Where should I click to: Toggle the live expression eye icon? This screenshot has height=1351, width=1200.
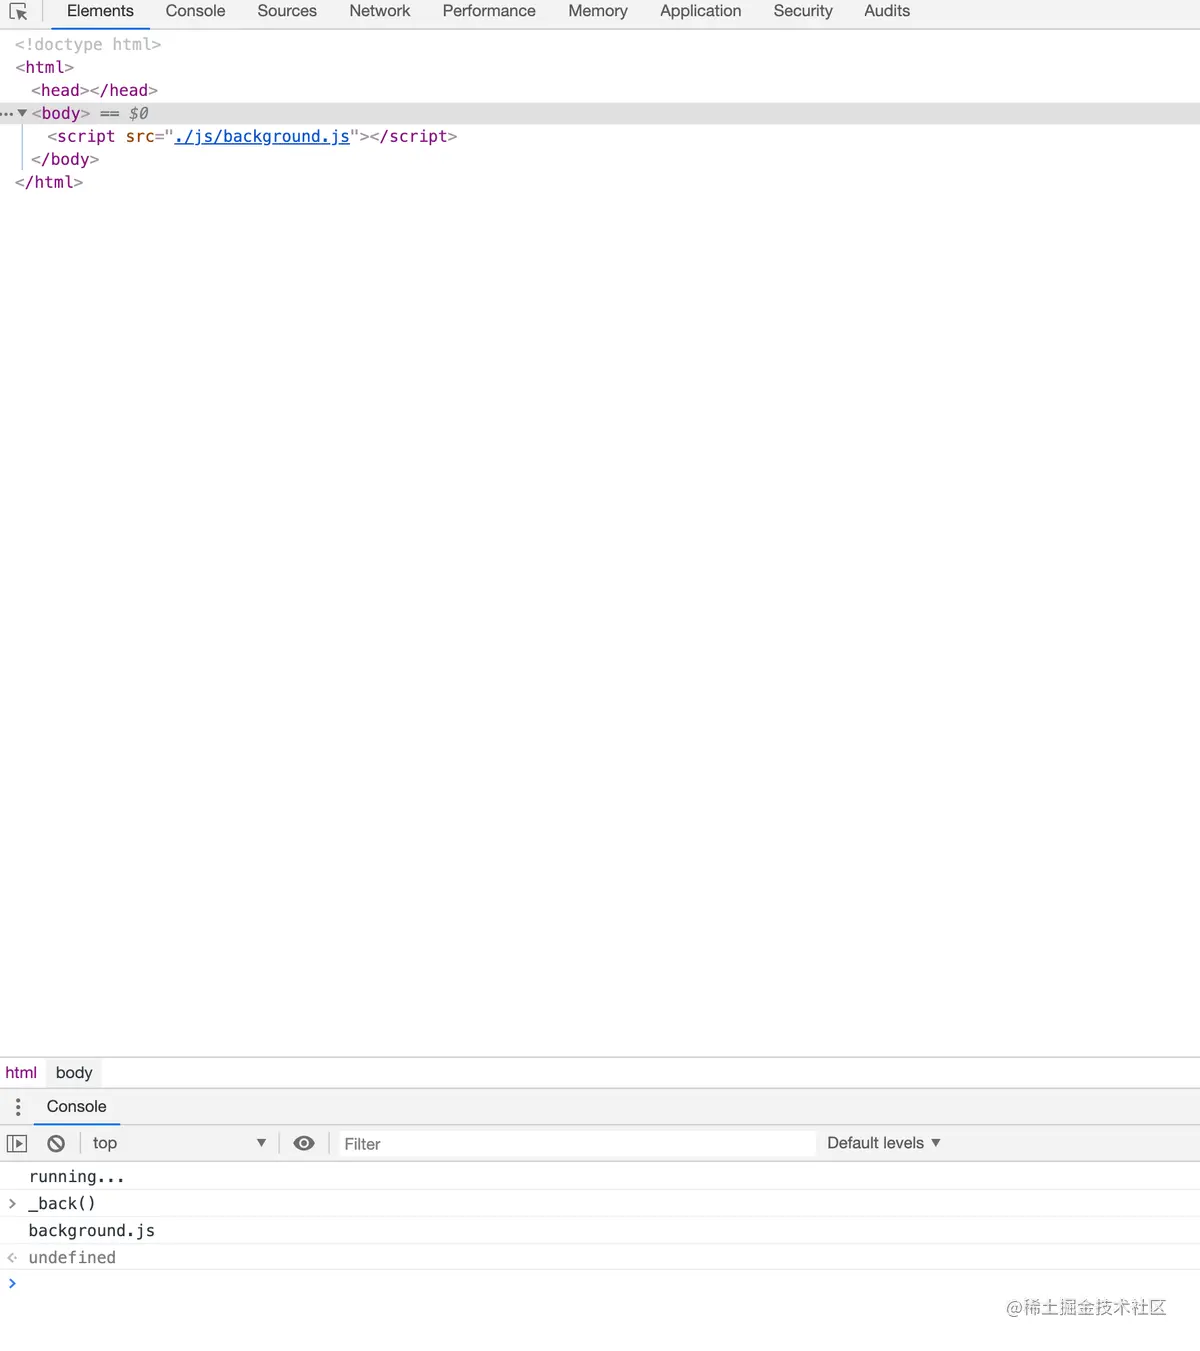coord(304,1143)
